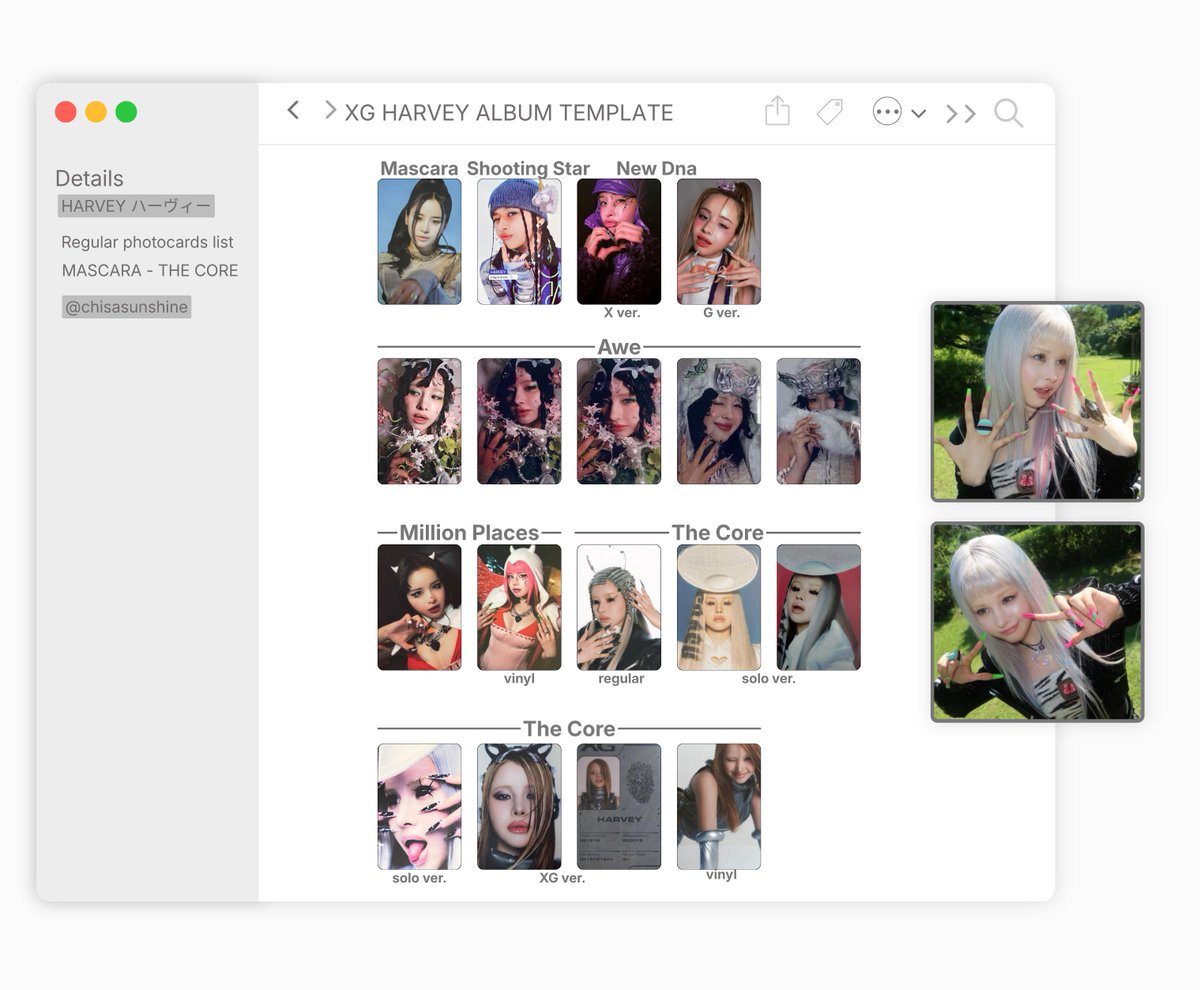The width and height of the screenshot is (1200, 990).
Task: Open search with the magnifier icon
Action: coord(1009,113)
